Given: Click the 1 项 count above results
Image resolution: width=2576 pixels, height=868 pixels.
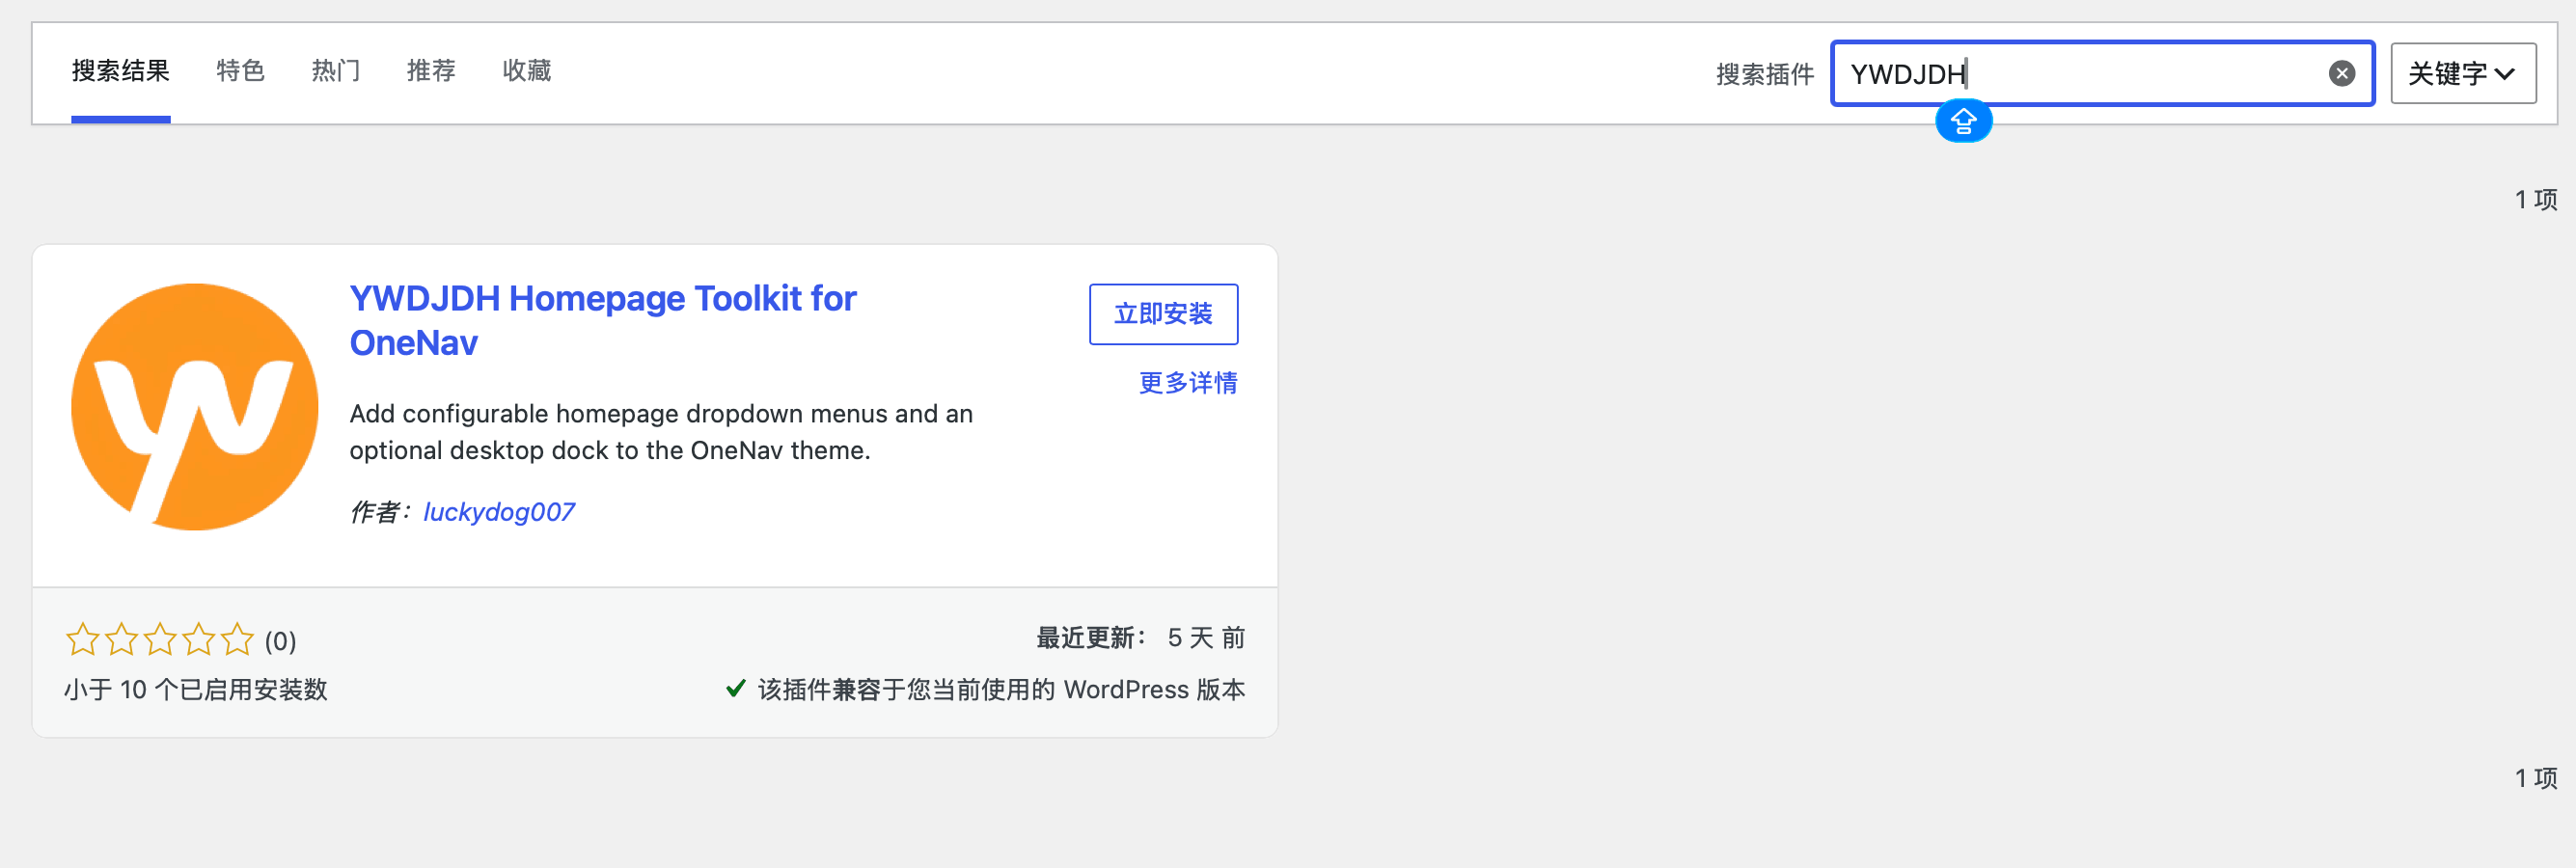Looking at the screenshot, I should [x=2536, y=200].
